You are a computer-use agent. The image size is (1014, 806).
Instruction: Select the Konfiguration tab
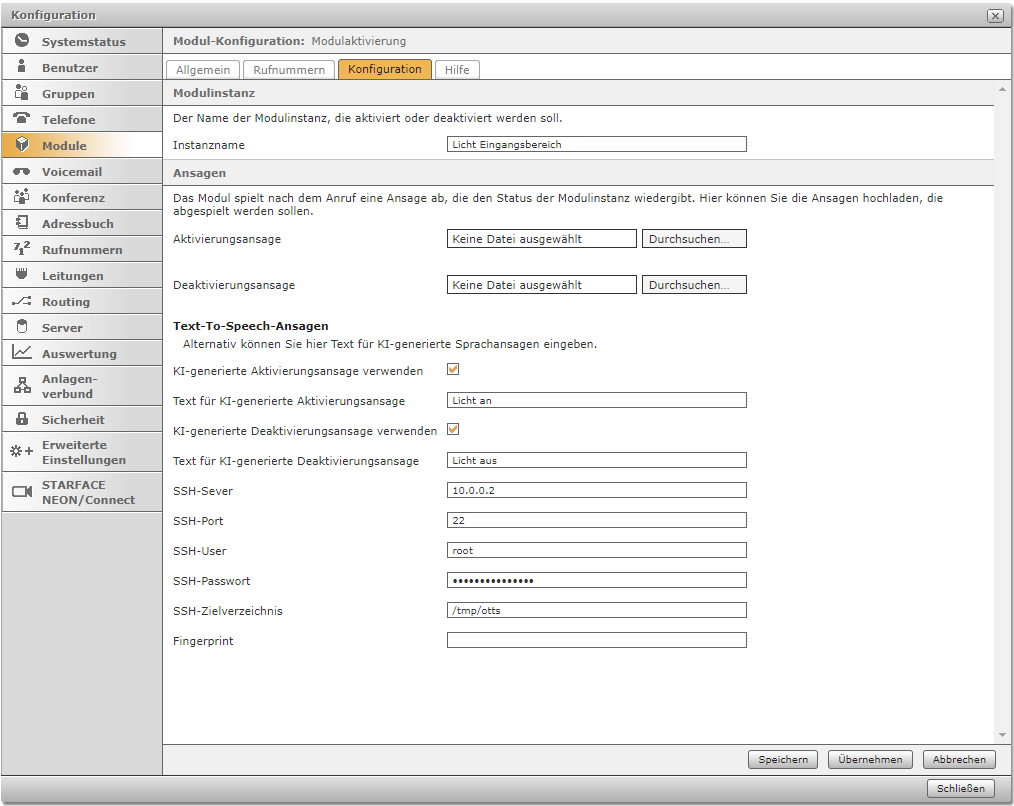(385, 69)
